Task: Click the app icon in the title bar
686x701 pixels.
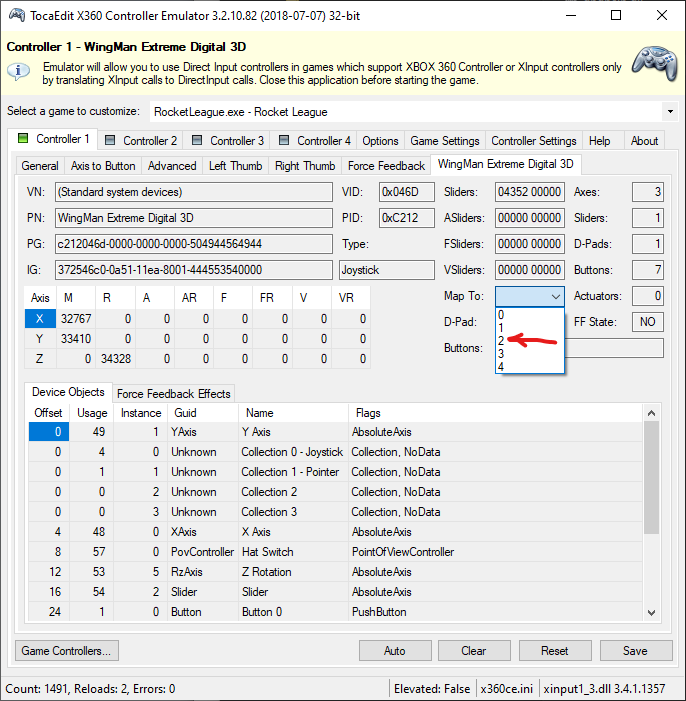Action: 17,15
